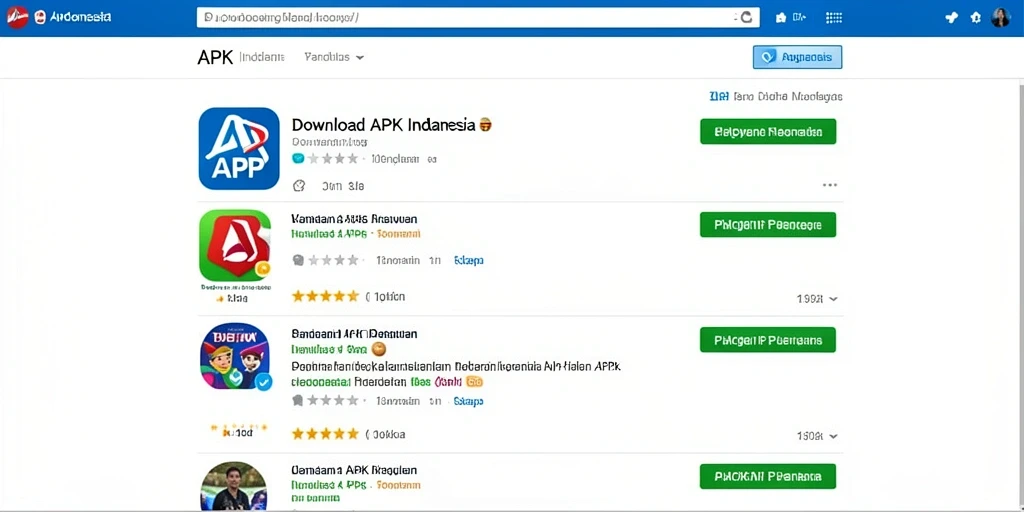Click the pin icon in the top bar
This screenshot has height=512, width=1024.
952,18
